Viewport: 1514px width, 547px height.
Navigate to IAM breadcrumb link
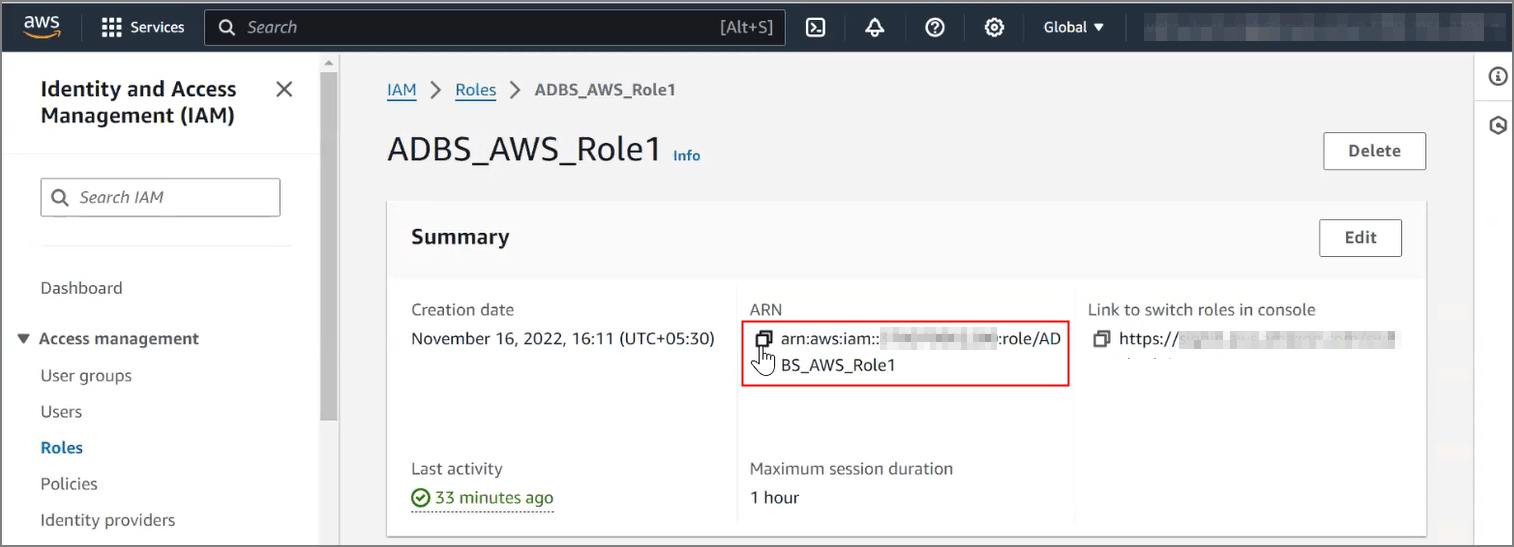click(x=401, y=90)
